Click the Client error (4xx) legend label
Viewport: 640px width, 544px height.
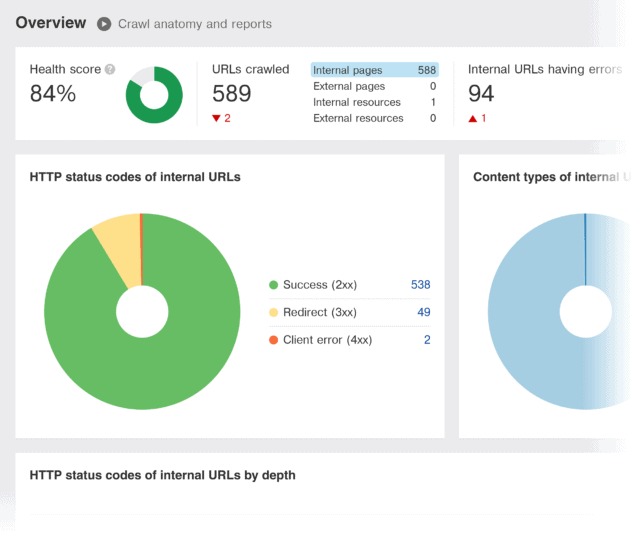point(327,340)
